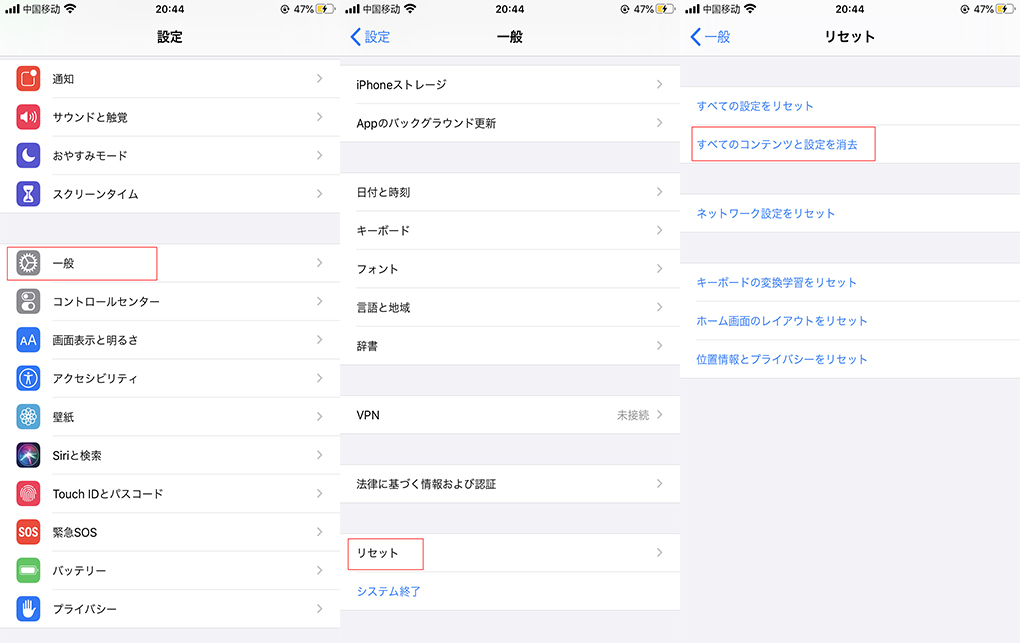
Task: Tap chevron on フォント row
Action: 660,268
